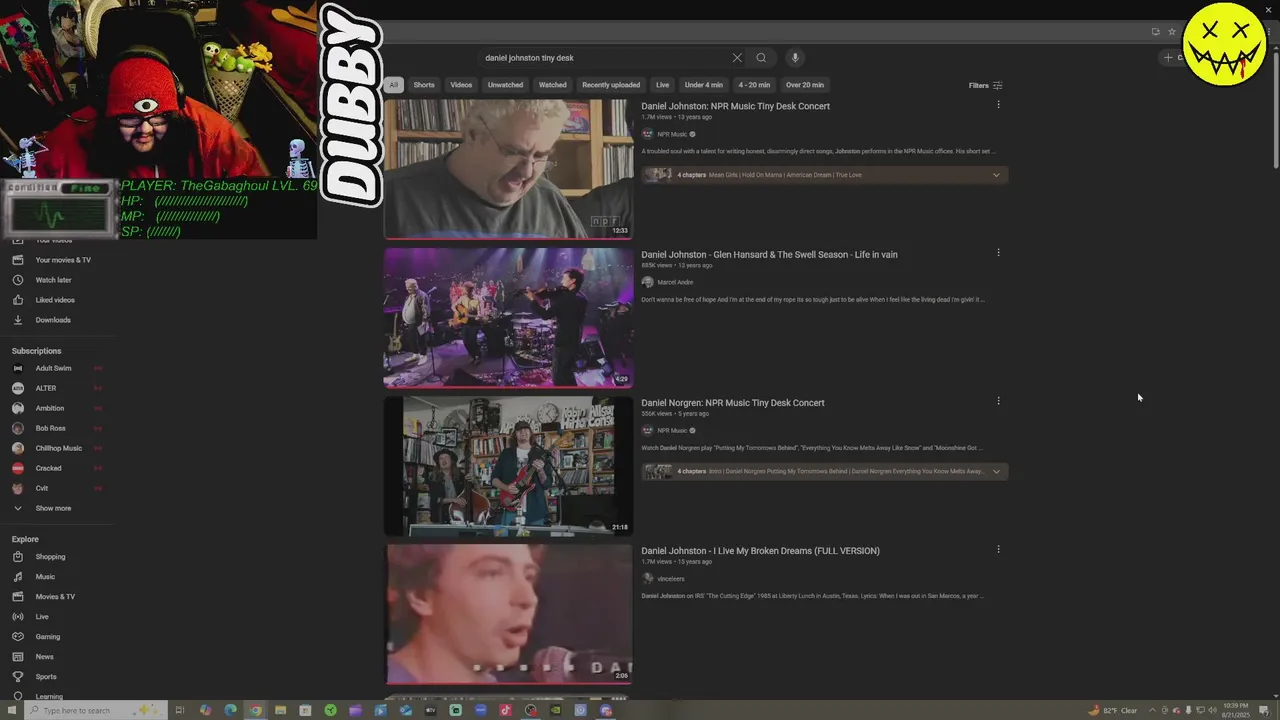Select the Under 4 min filter chip
This screenshot has height=720, width=1280.
[704, 85]
